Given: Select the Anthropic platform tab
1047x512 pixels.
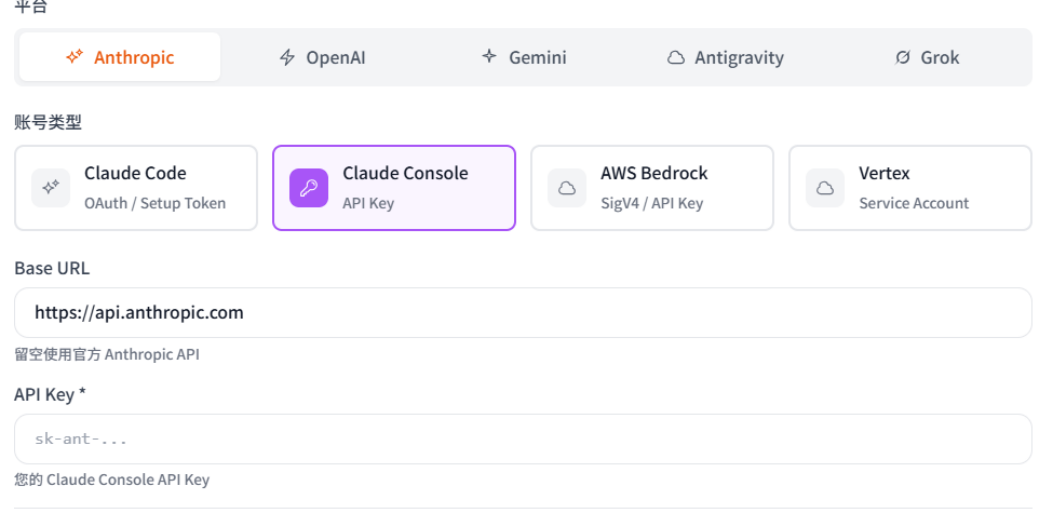Looking at the screenshot, I should 120,57.
